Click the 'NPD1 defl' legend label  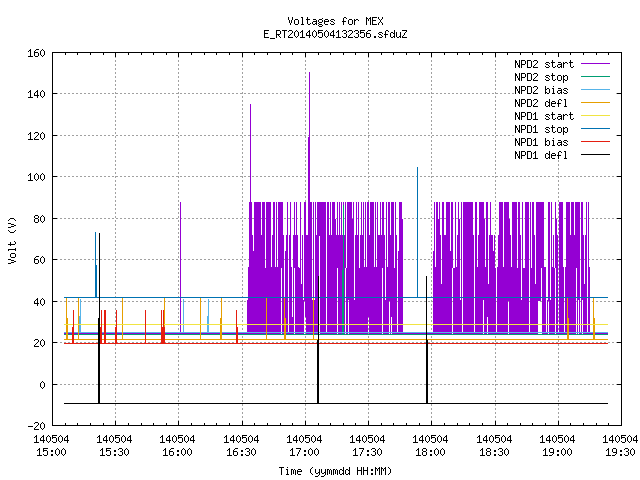click(x=541, y=156)
